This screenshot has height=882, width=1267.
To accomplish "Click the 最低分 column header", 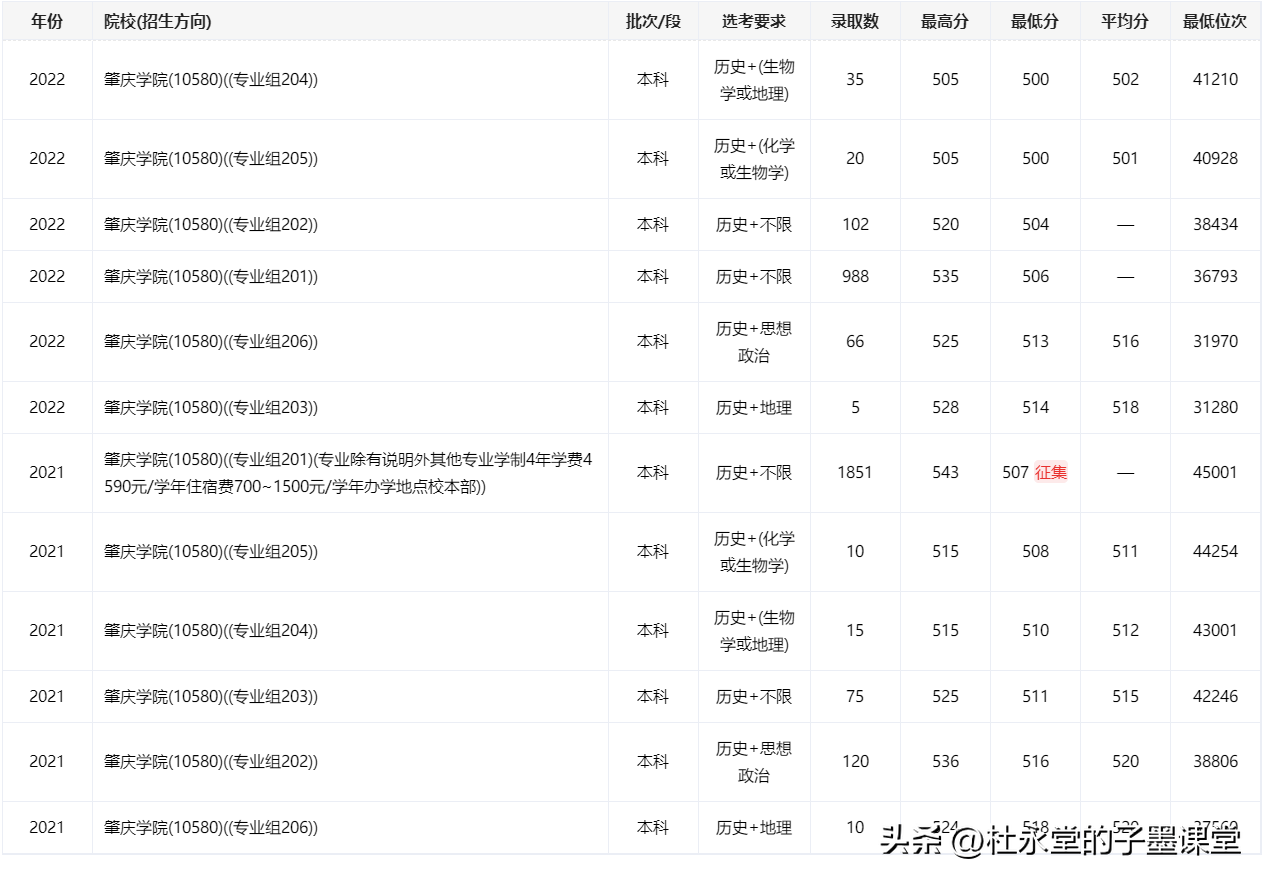I will pos(1035,21).
